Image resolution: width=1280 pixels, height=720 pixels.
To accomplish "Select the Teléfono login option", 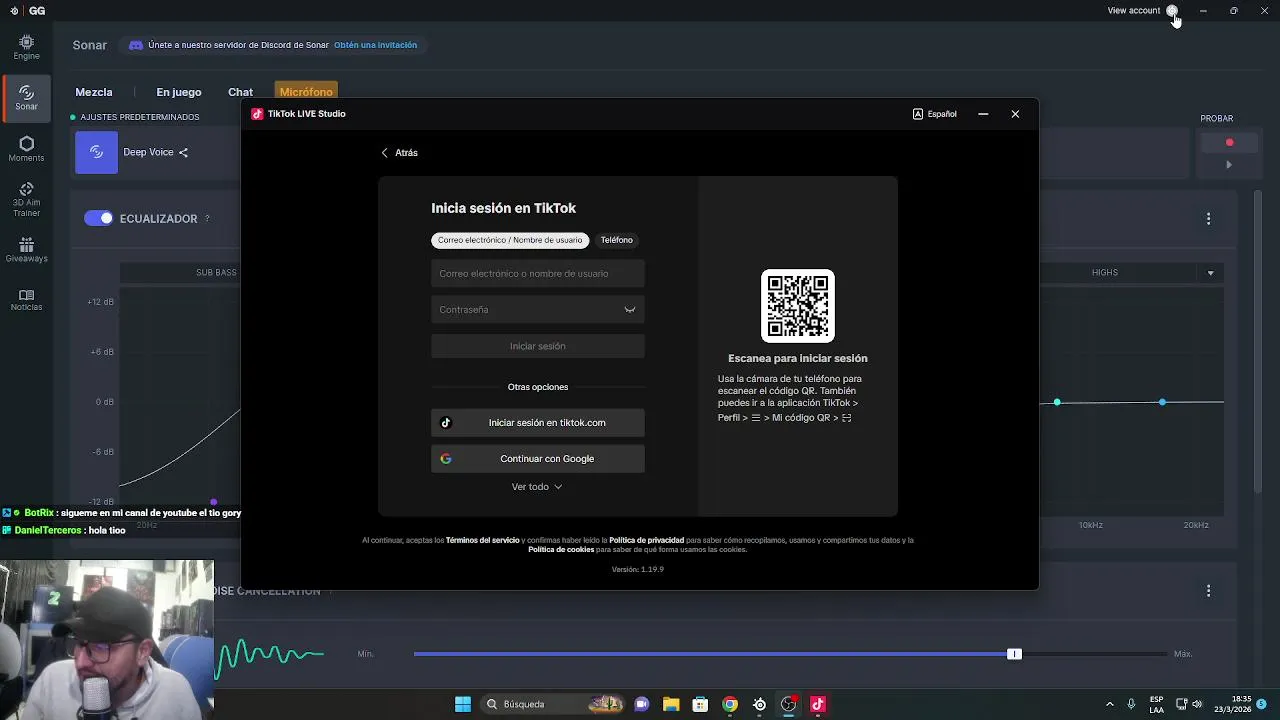I will pos(616,240).
